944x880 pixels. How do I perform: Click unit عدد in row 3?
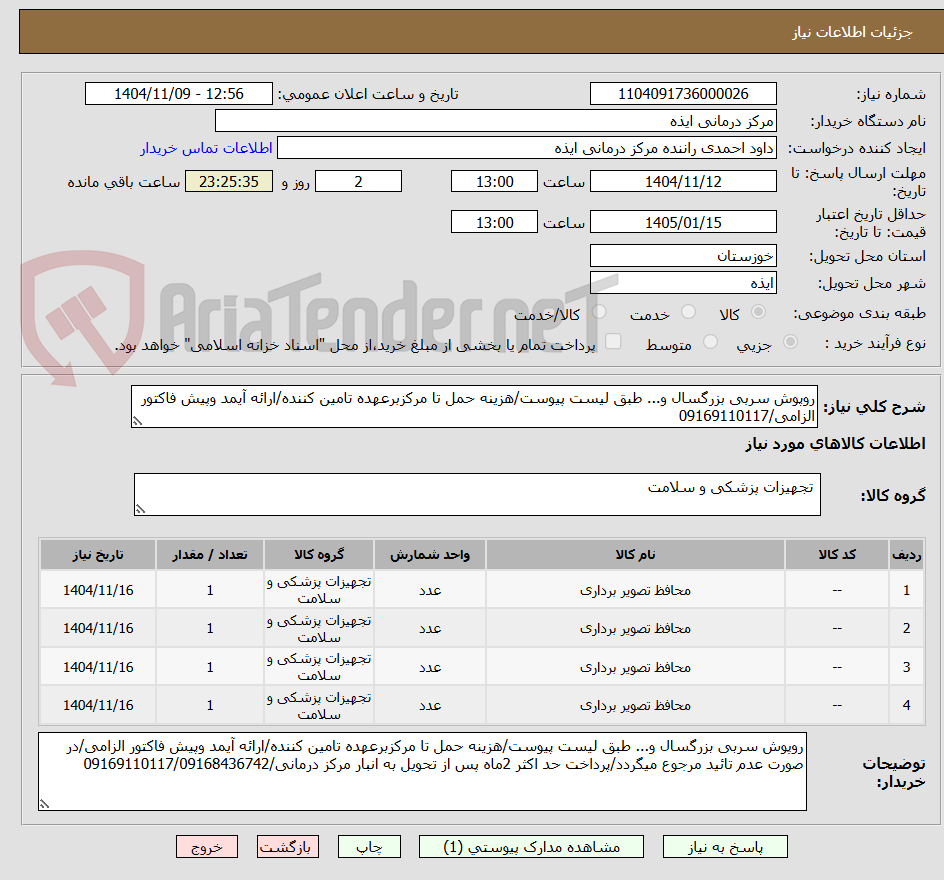tap(430, 668)
